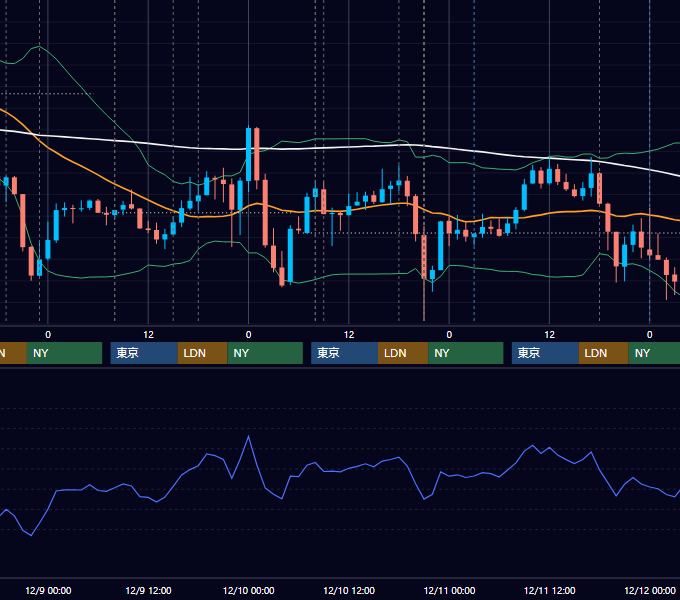Click the LDN session block on 12/9

203,353
